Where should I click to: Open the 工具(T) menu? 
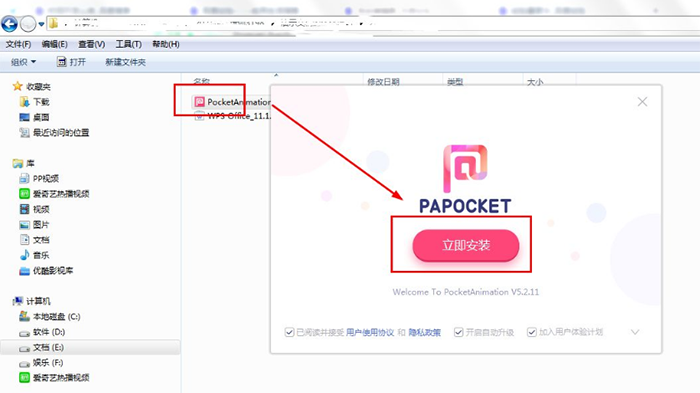tap(129, 44)
